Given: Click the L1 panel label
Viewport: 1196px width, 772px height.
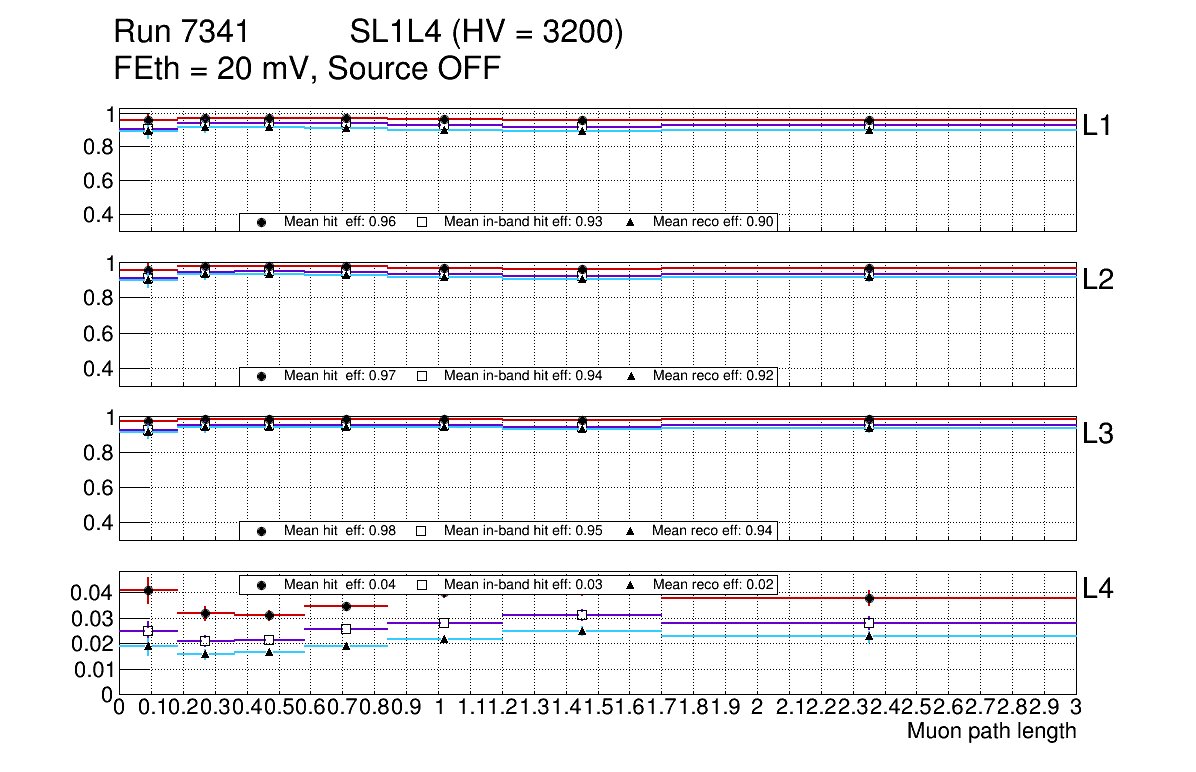Looking at the screenshot, I should coord(1098,126).
